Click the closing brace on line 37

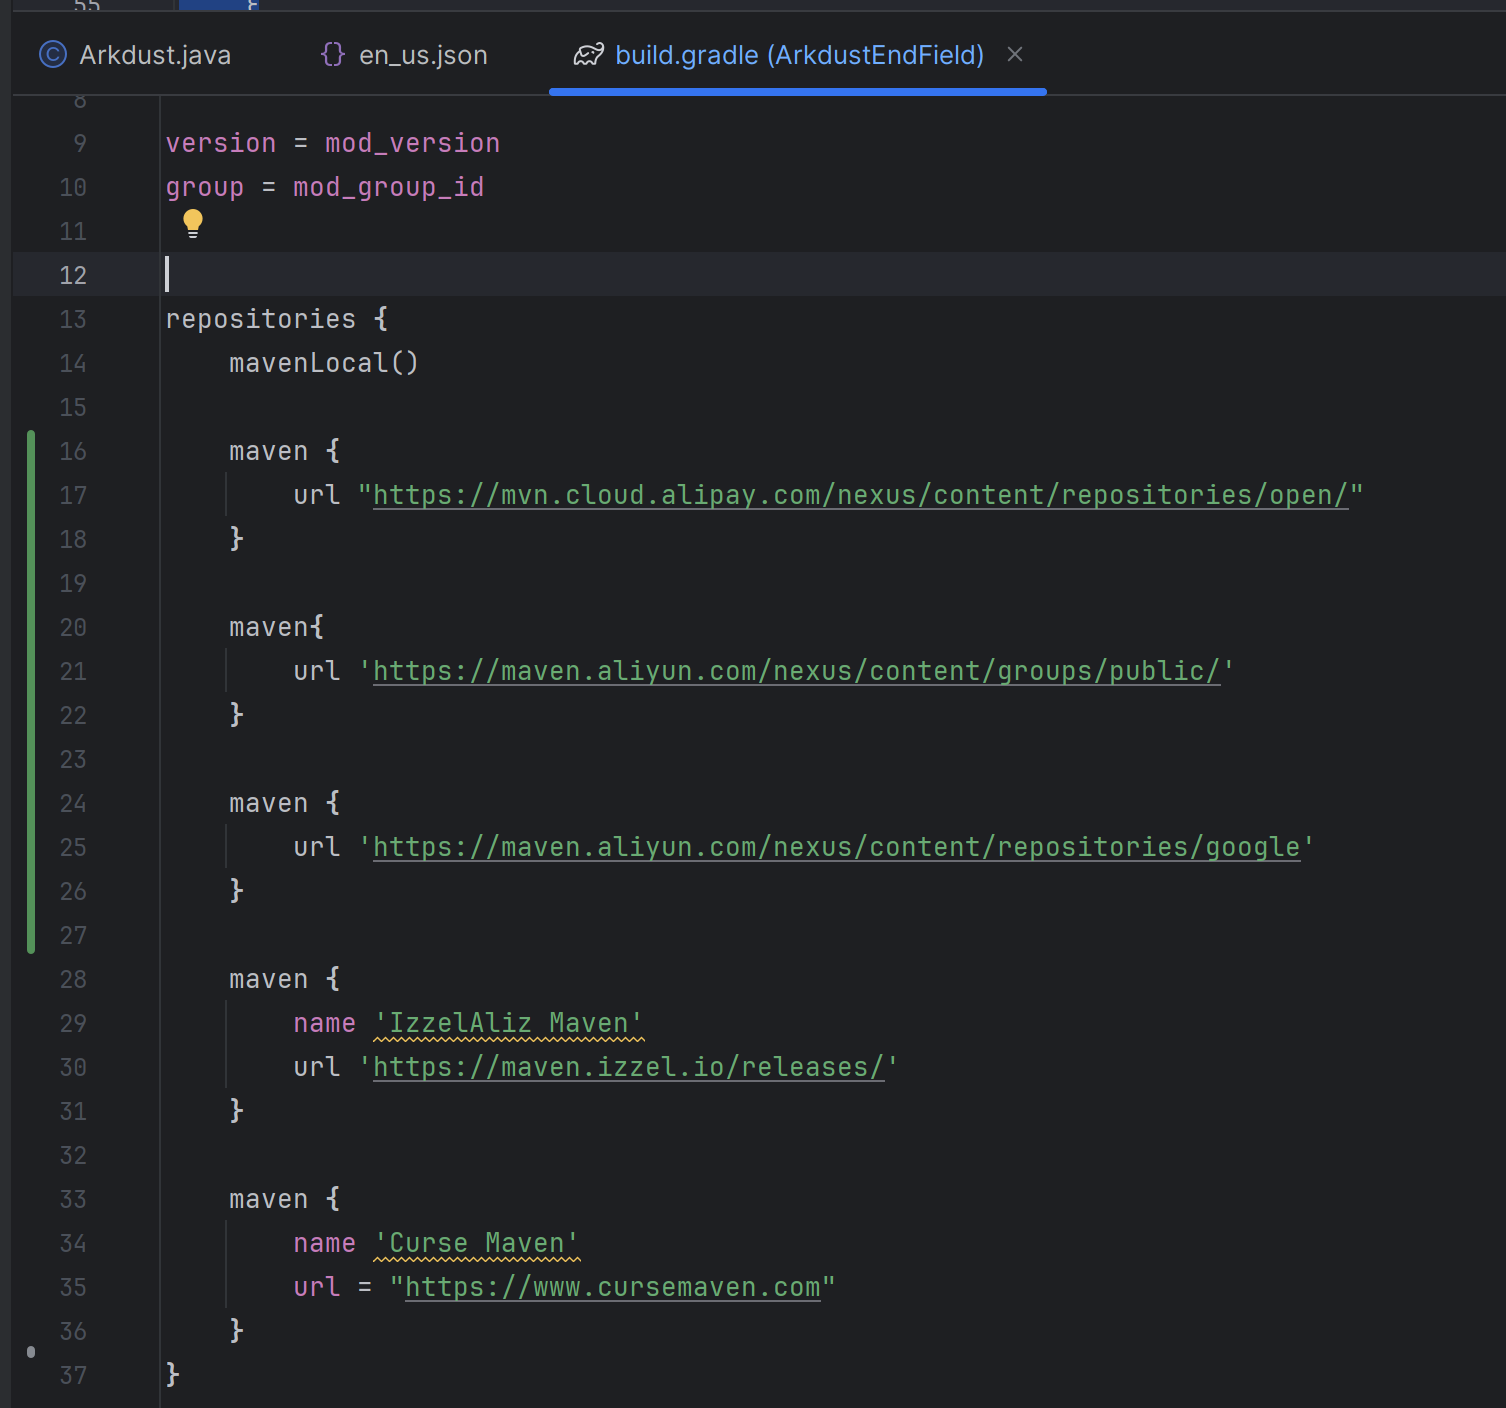point(172,1375)
